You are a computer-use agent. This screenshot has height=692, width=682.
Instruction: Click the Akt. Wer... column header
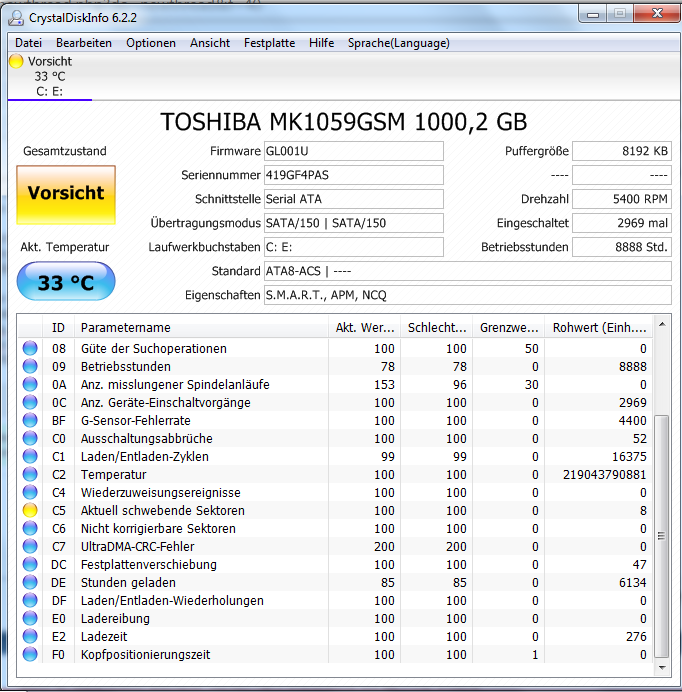tap(365, 327)
